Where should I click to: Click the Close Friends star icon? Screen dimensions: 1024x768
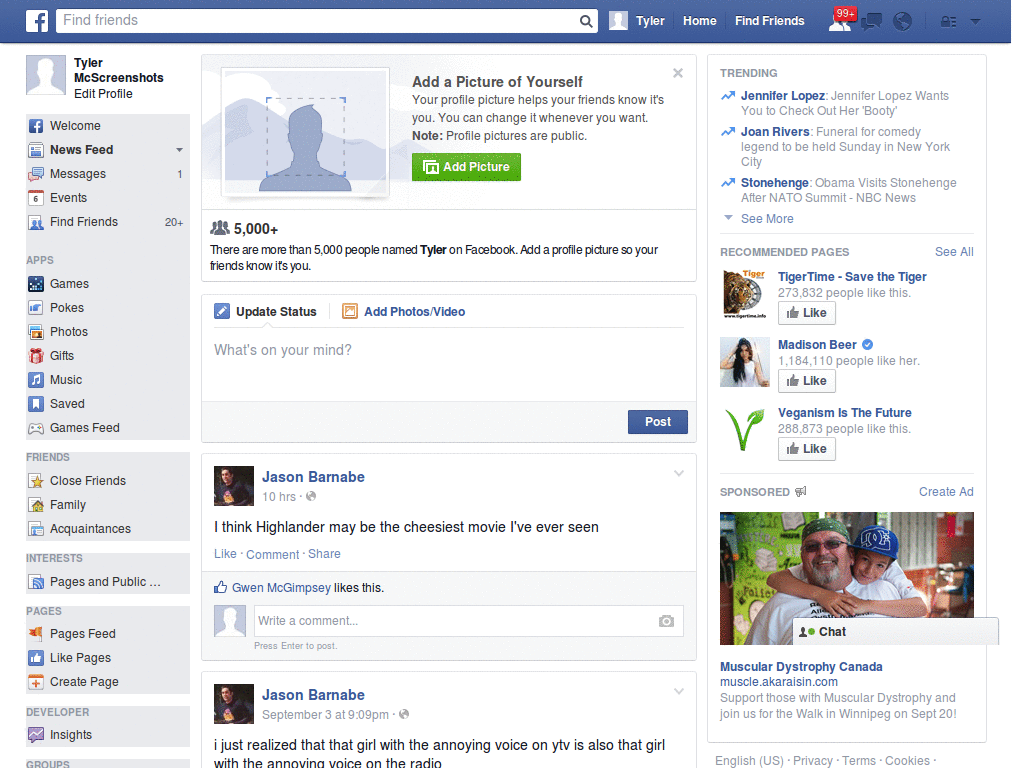click(36, 481)
